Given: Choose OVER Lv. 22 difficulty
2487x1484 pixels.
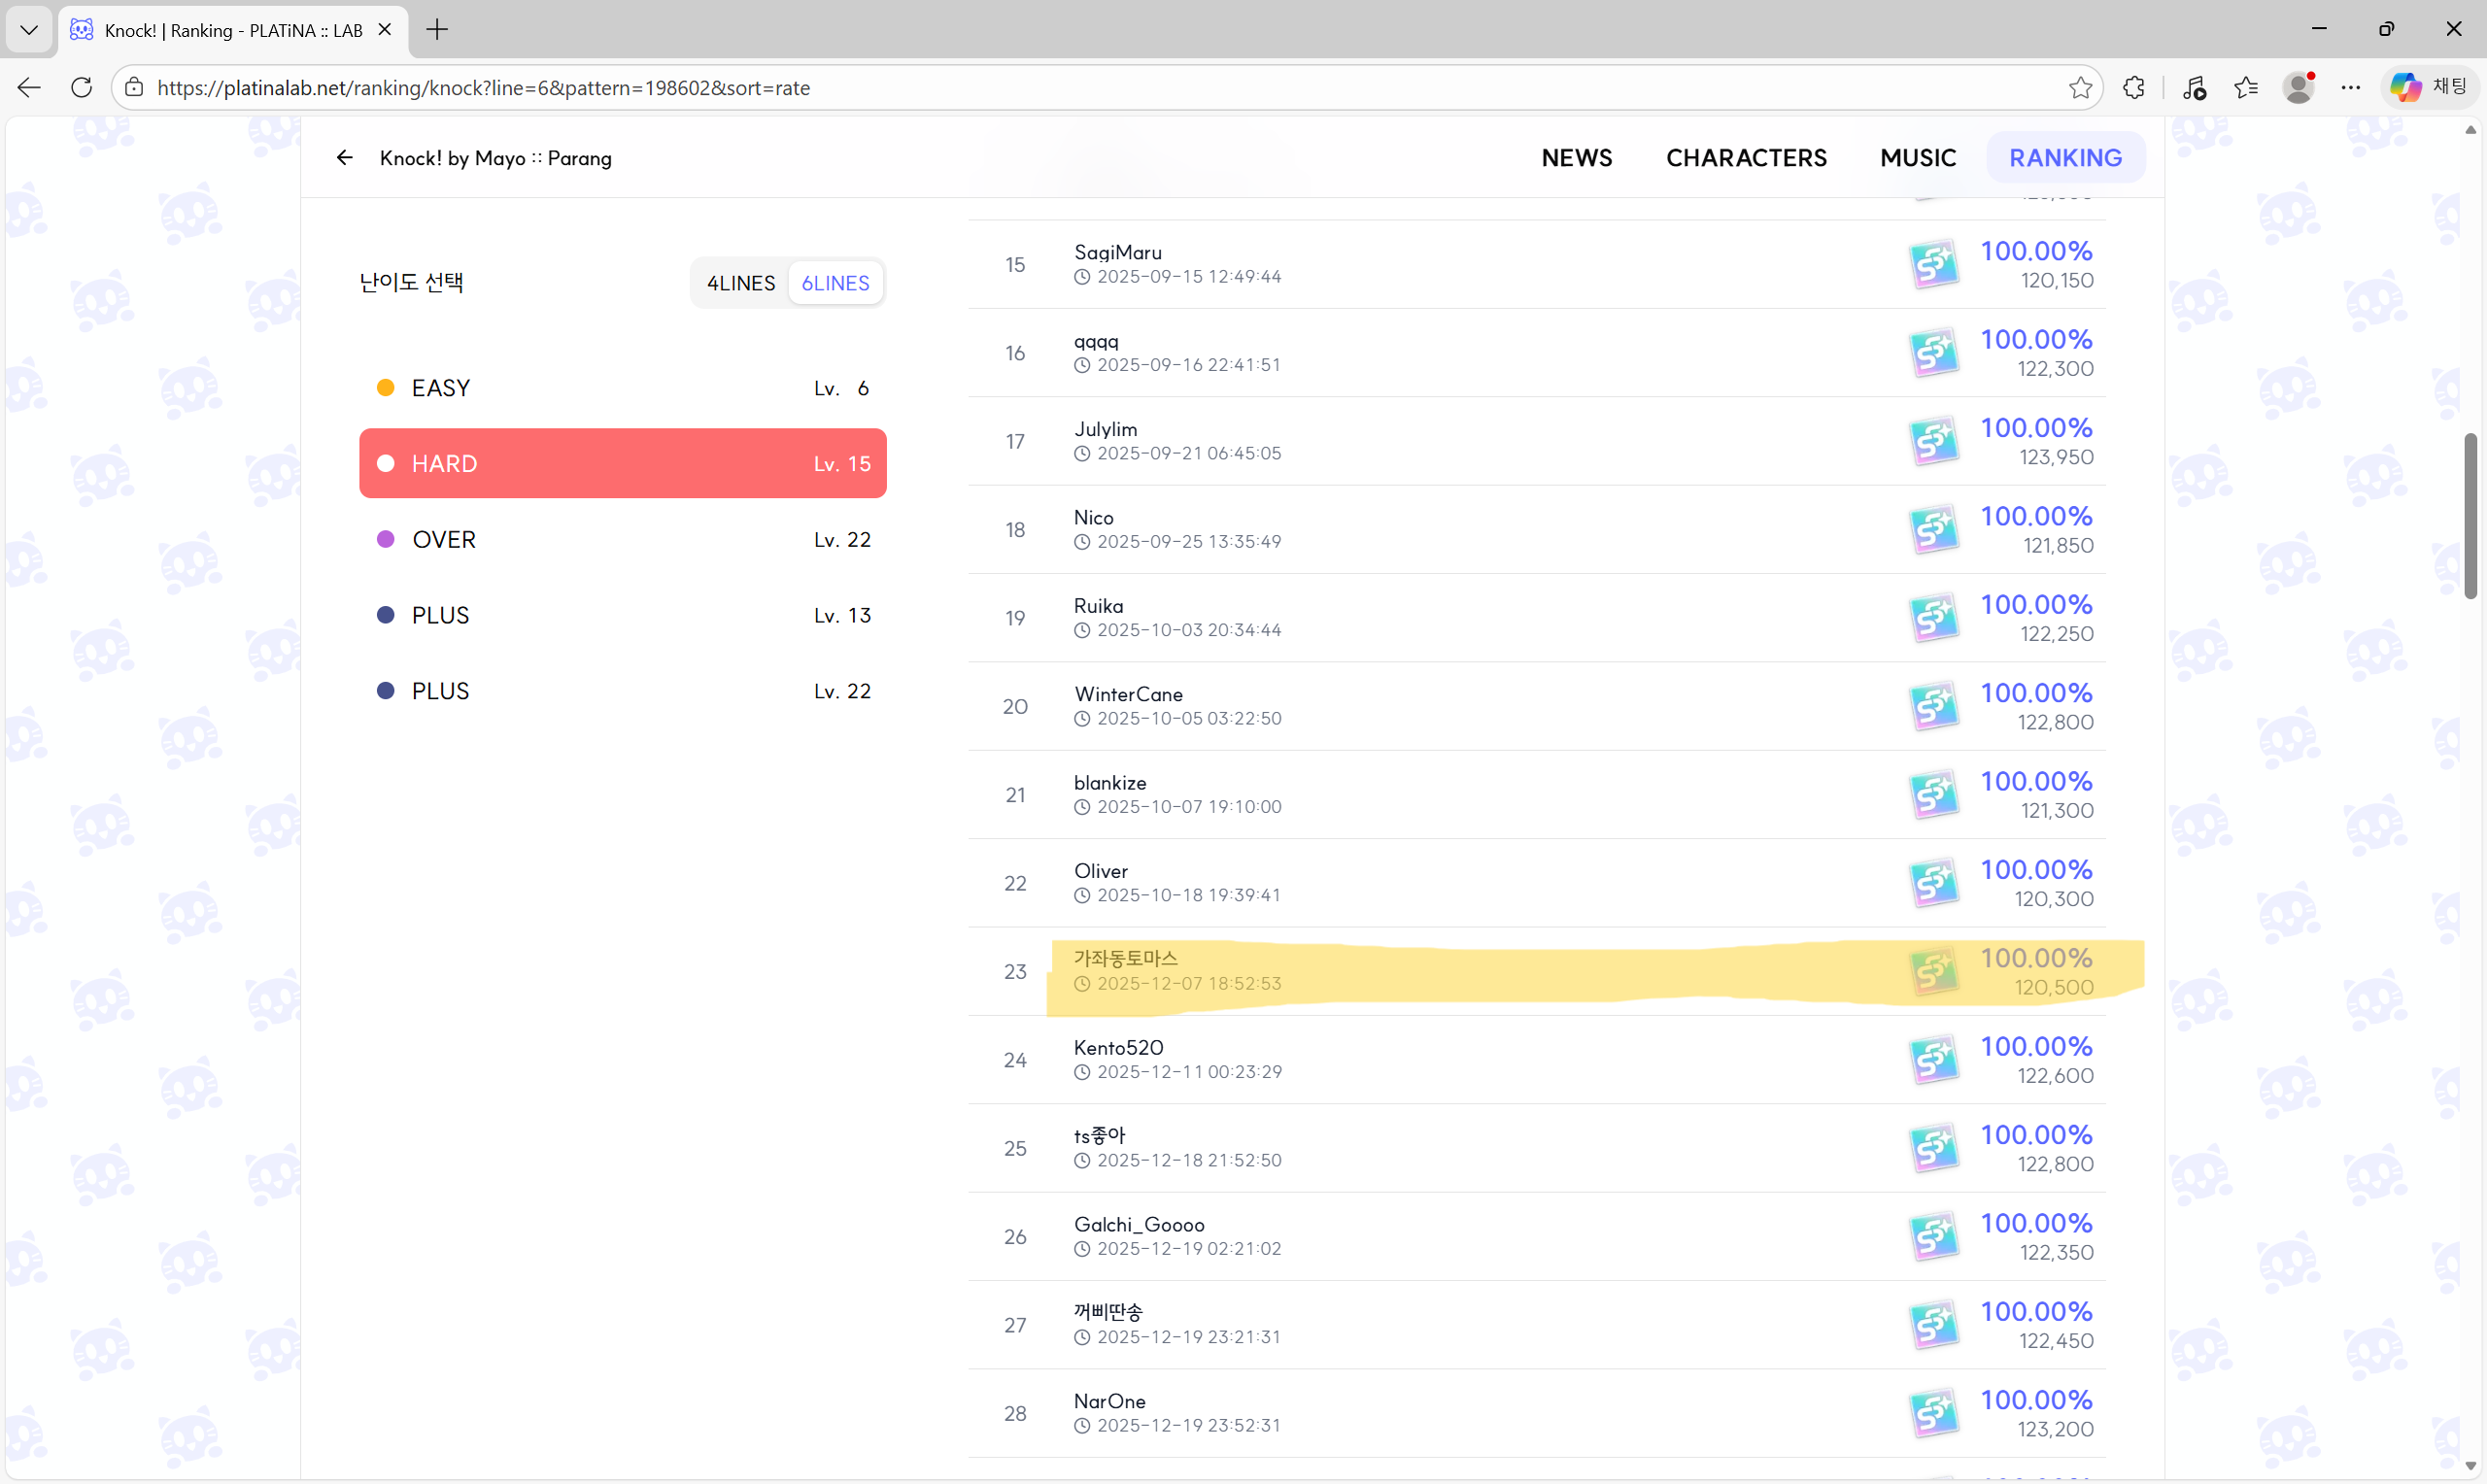Looking at the screenshot, I should pos(622,540).
